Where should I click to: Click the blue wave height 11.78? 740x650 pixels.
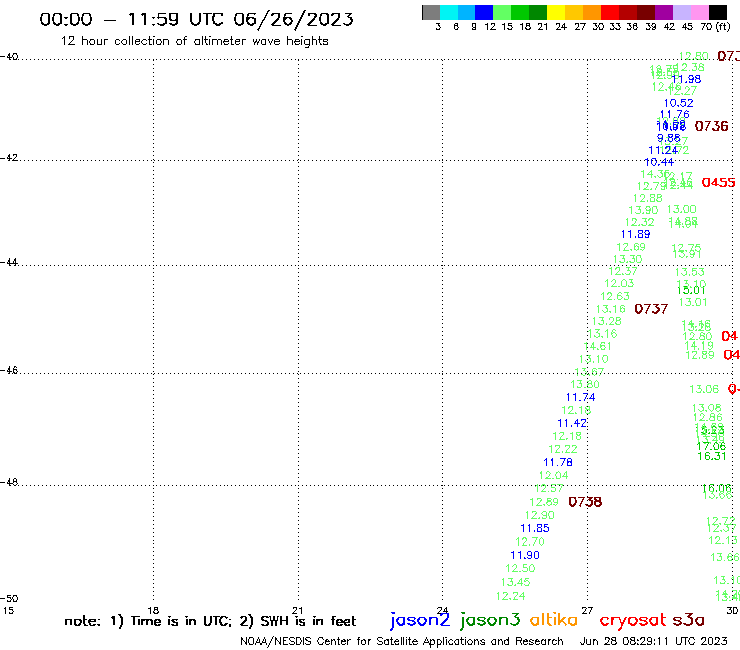coord(558,463)
